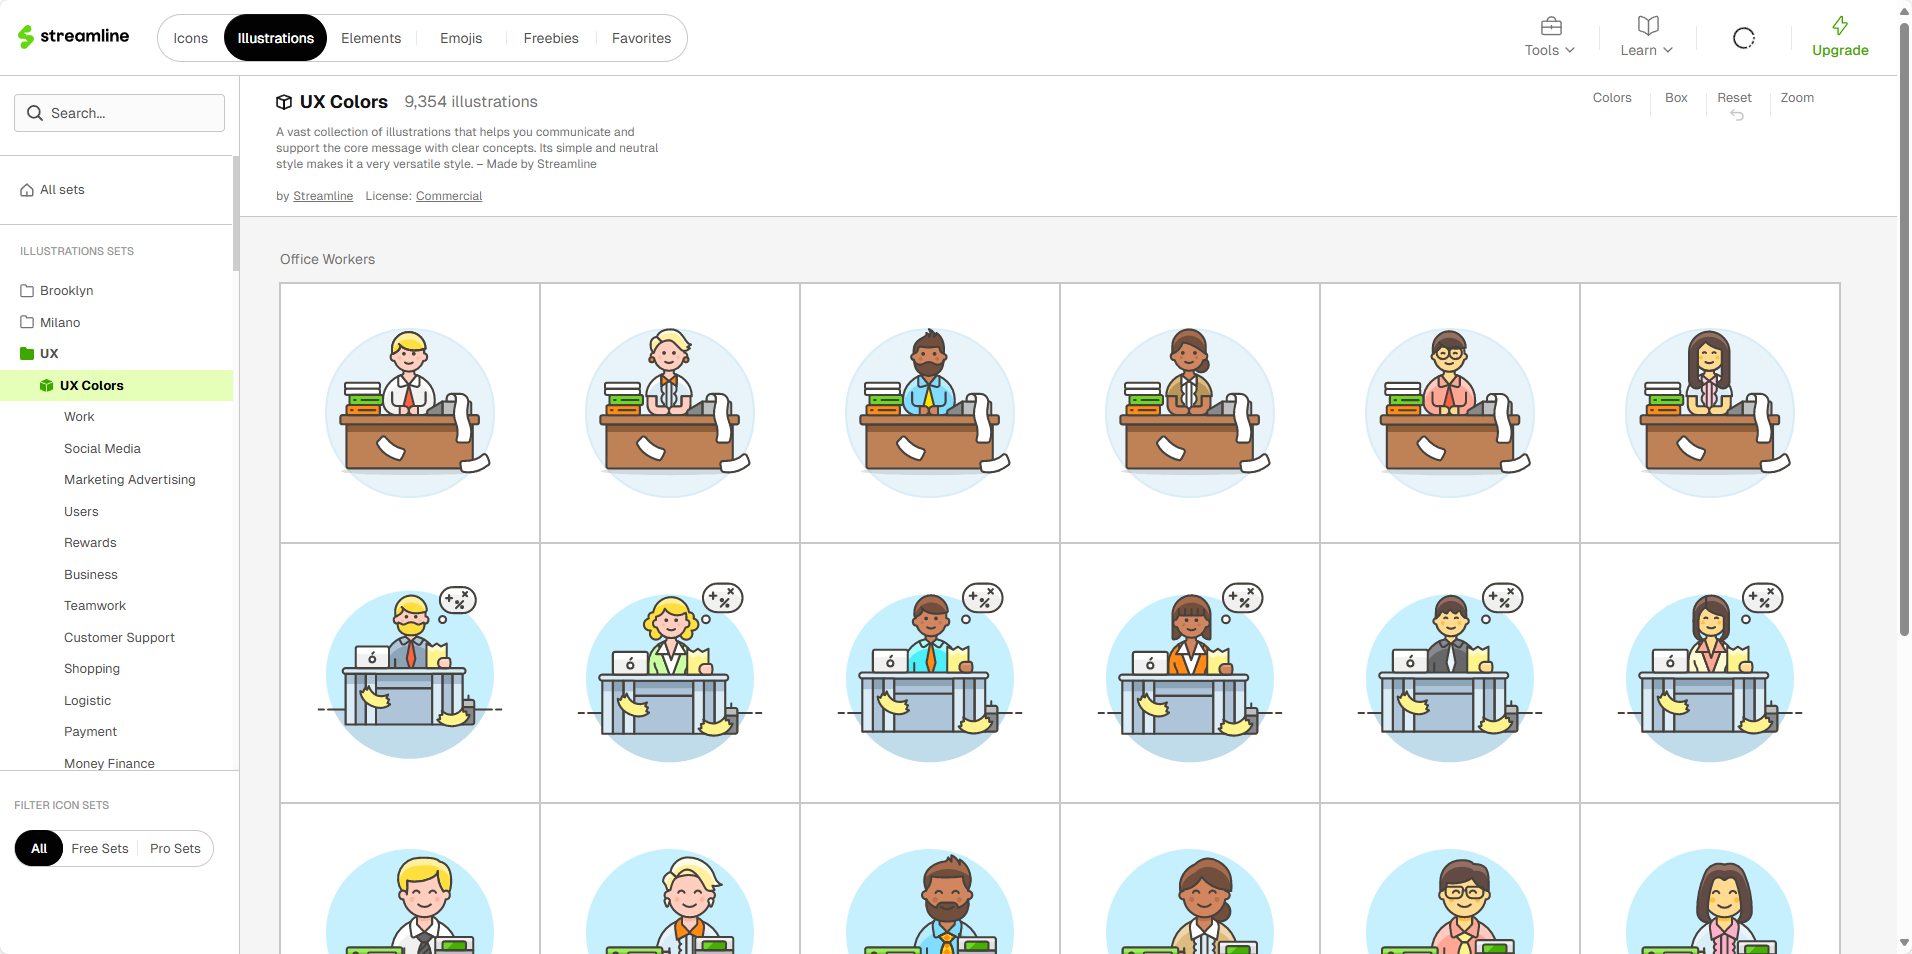This screenshot has height=954, width=1912.
Task: Select Marketing Advertising category
Action: point(130,480)
